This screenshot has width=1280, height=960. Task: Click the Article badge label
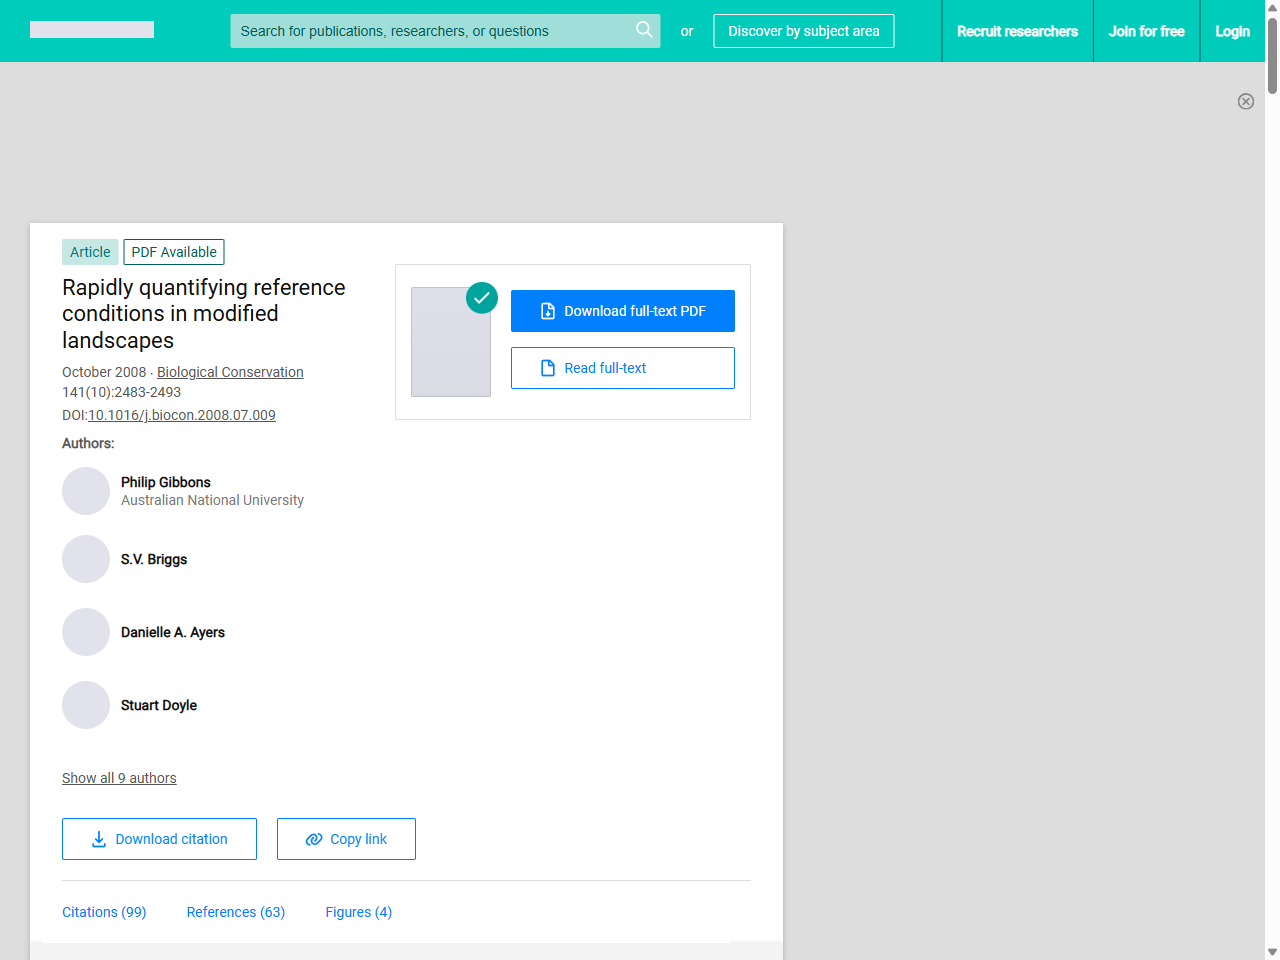click(x=90, y=252)
